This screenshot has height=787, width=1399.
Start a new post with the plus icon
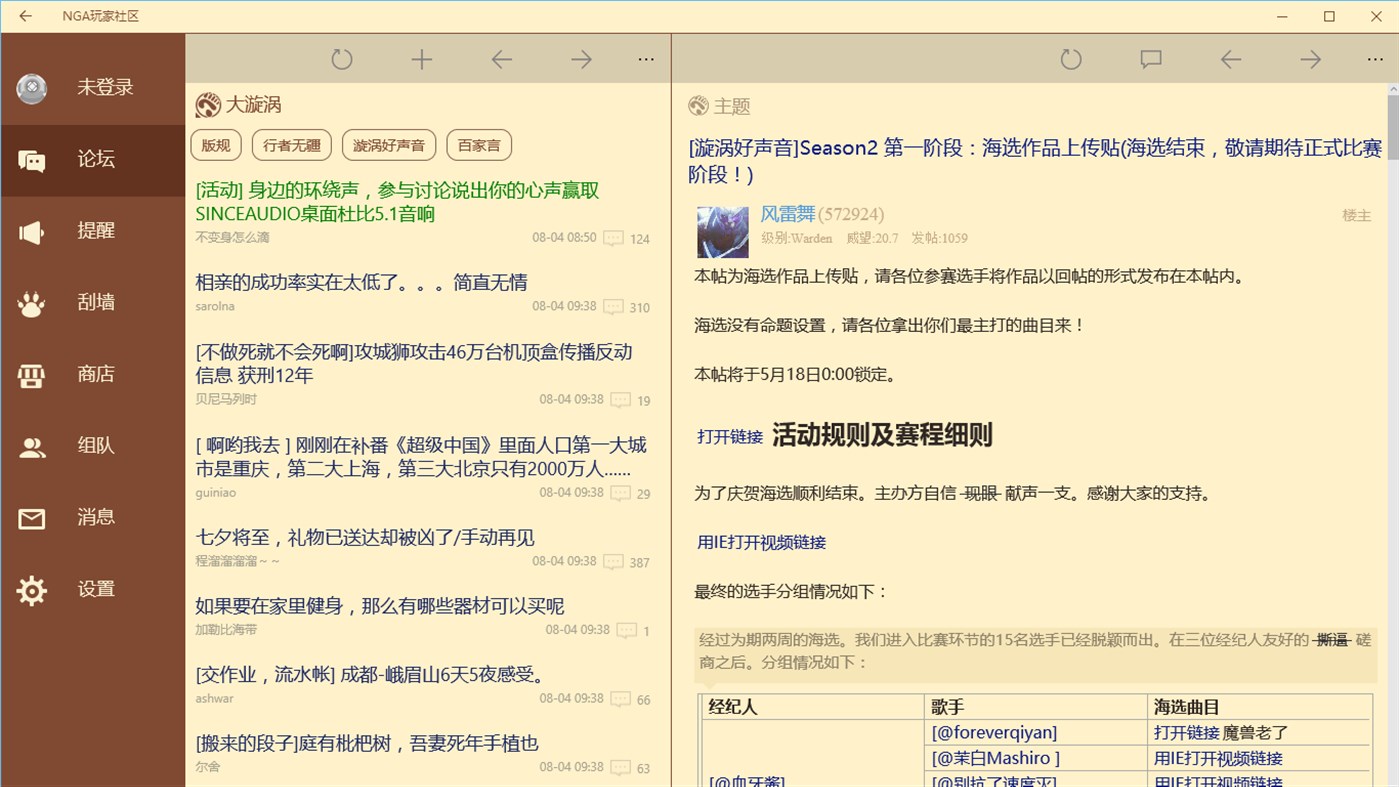[x=421, y=58]
